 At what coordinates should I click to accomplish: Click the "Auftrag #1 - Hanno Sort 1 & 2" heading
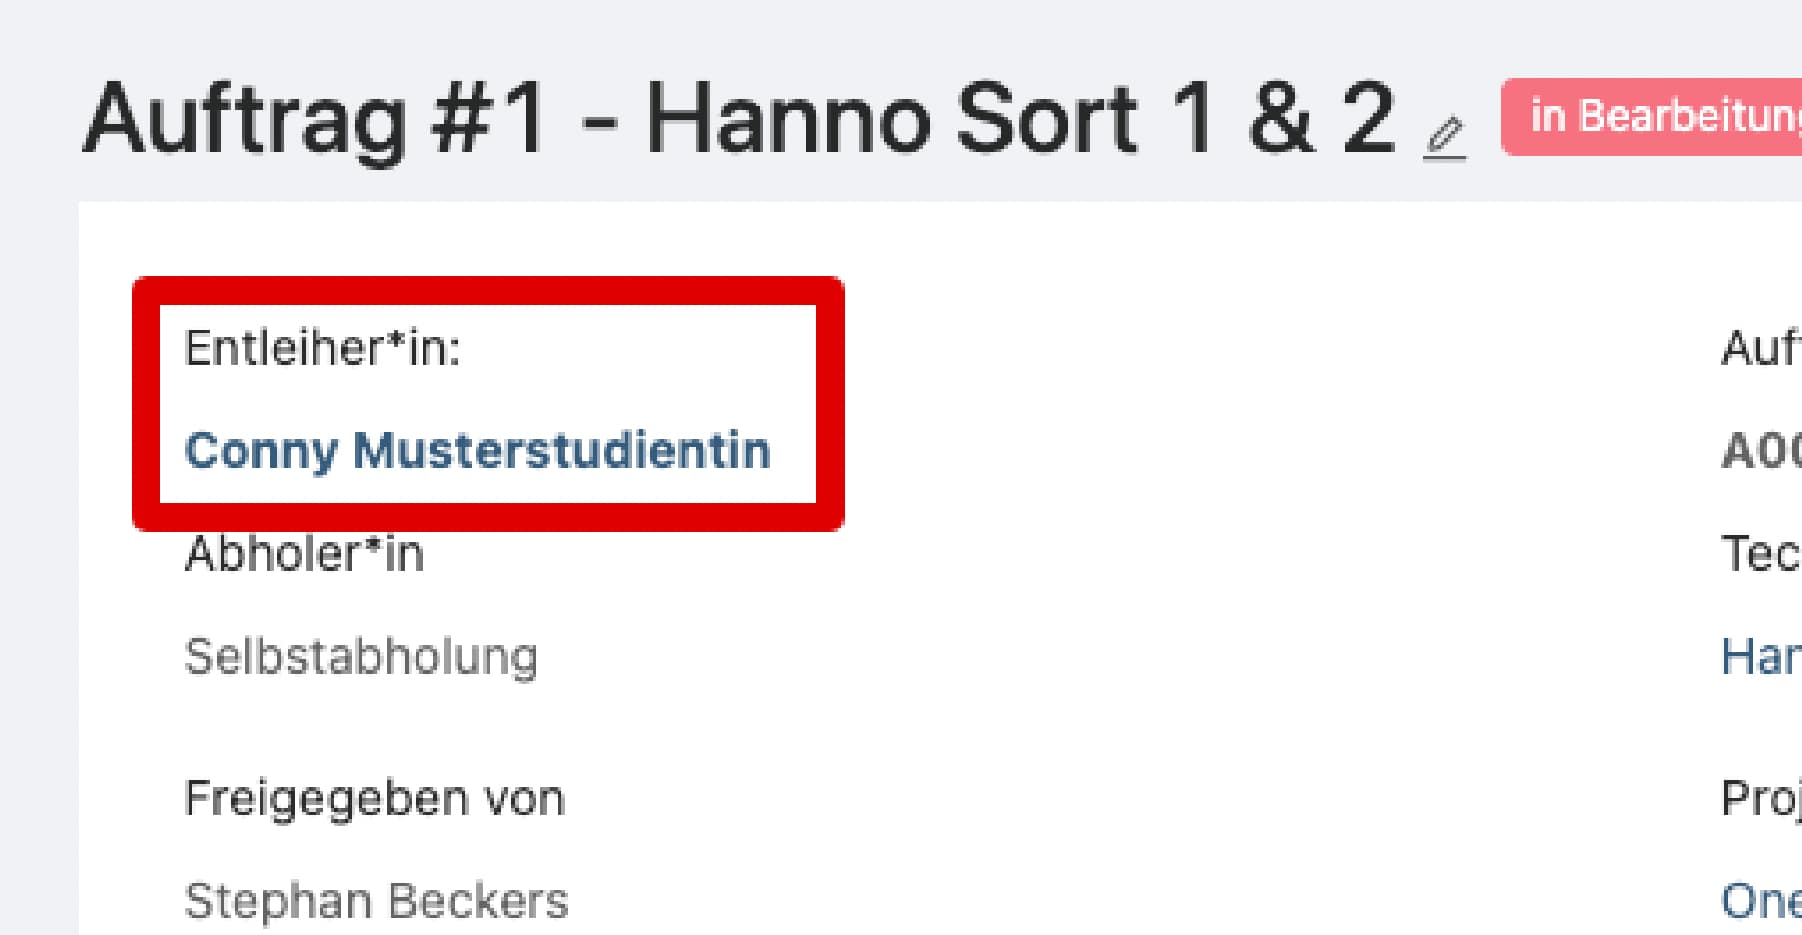tap(738, 120)
